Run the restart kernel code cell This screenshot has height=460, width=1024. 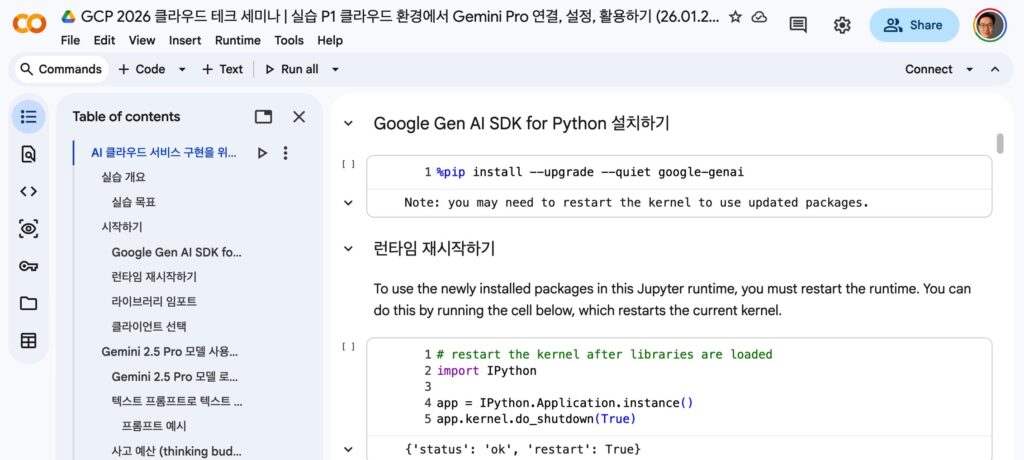click(349, 347)
